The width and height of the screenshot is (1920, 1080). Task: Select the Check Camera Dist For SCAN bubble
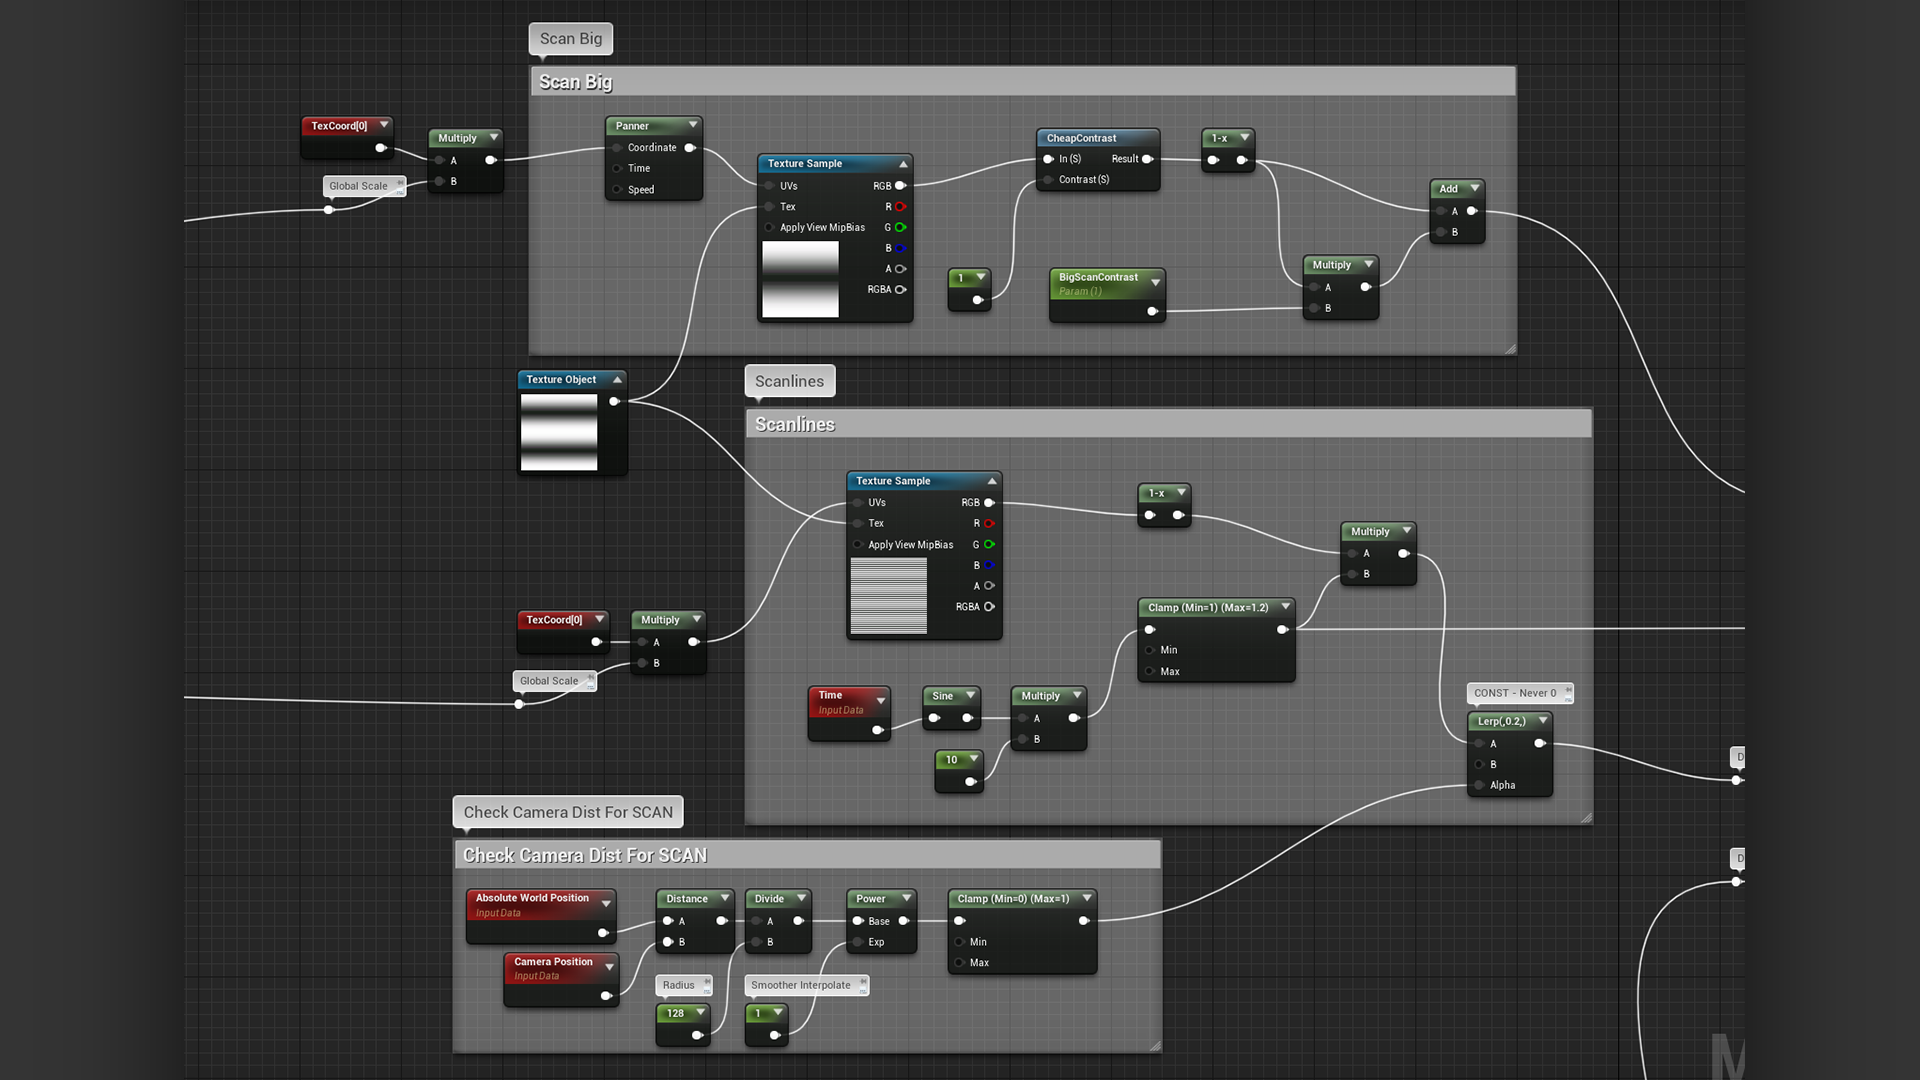pos(567,812)
